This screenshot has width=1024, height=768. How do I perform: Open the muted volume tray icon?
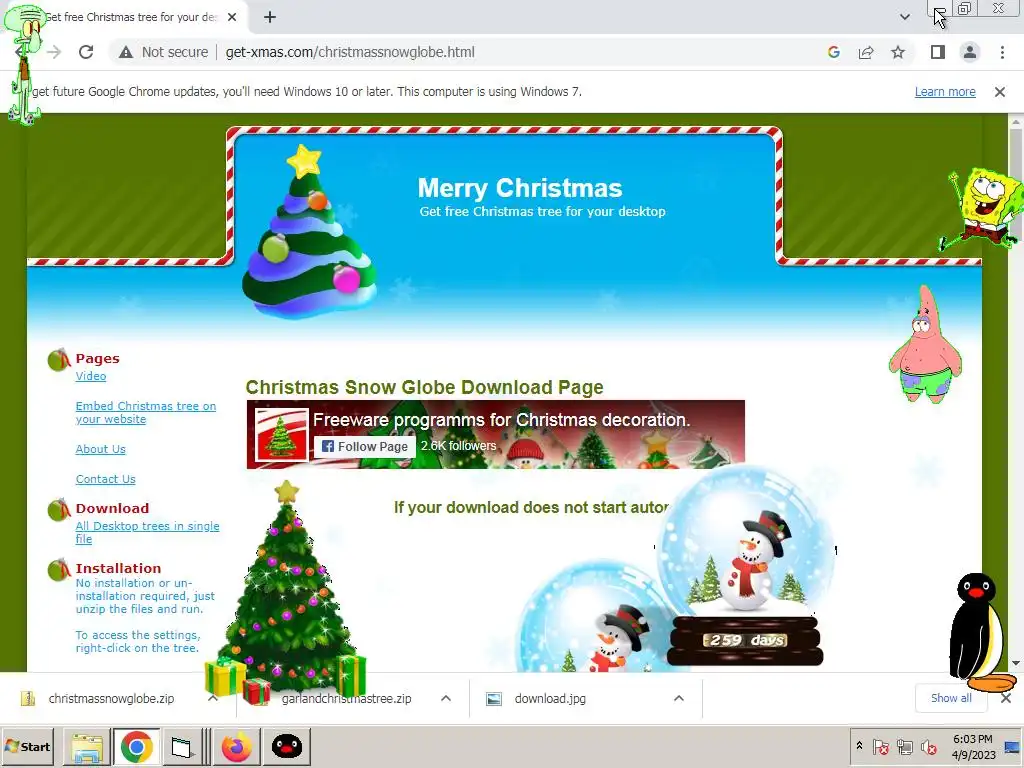click(x=928, y=746)
